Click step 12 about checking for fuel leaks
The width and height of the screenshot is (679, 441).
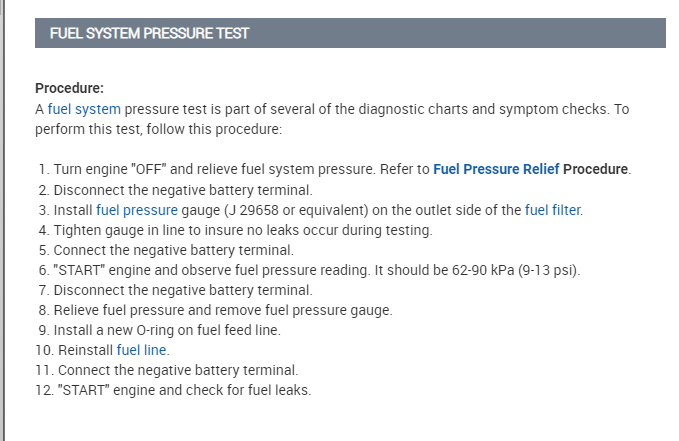182,390
